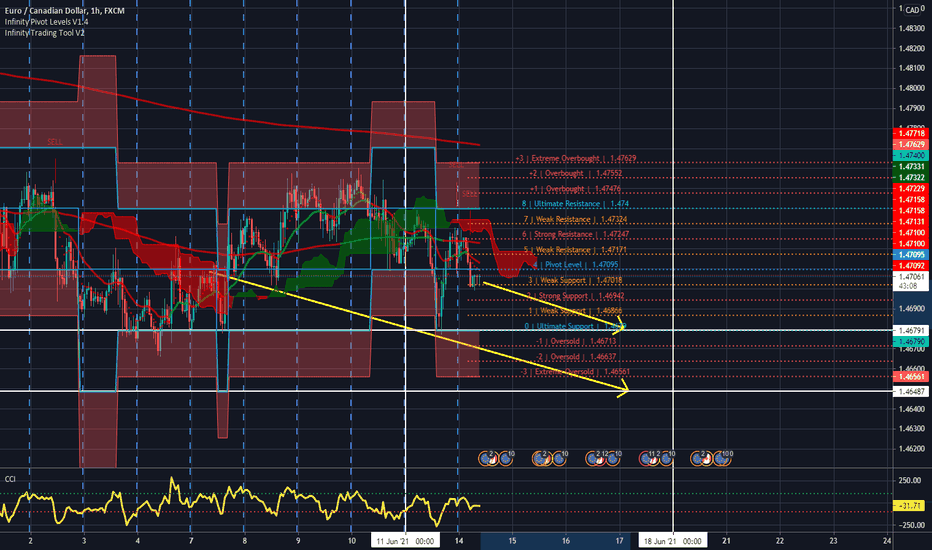
Task: Click the '18 Jun '21 00:00' time label
Action: pos(673,541)
